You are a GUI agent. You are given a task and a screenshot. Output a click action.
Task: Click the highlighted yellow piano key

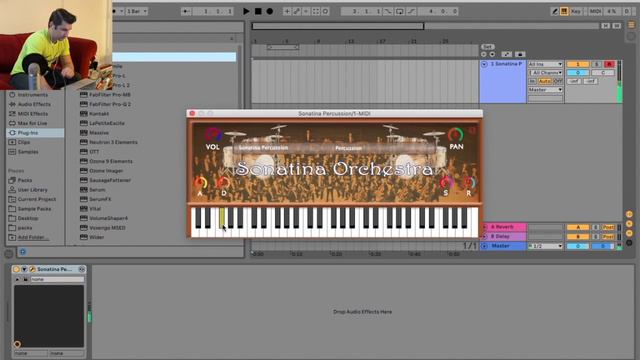tap(222, 218)
